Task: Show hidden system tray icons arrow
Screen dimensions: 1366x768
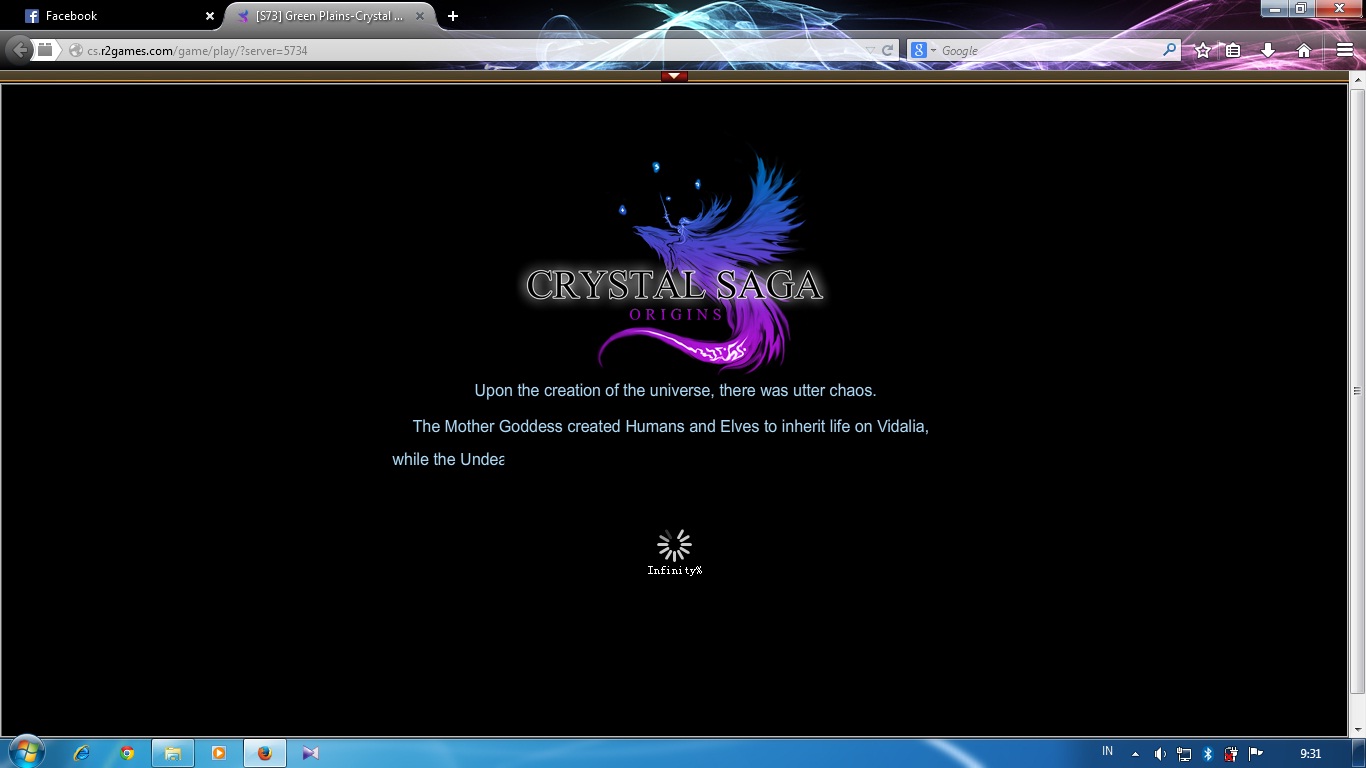Action: tap(1135, 753)
